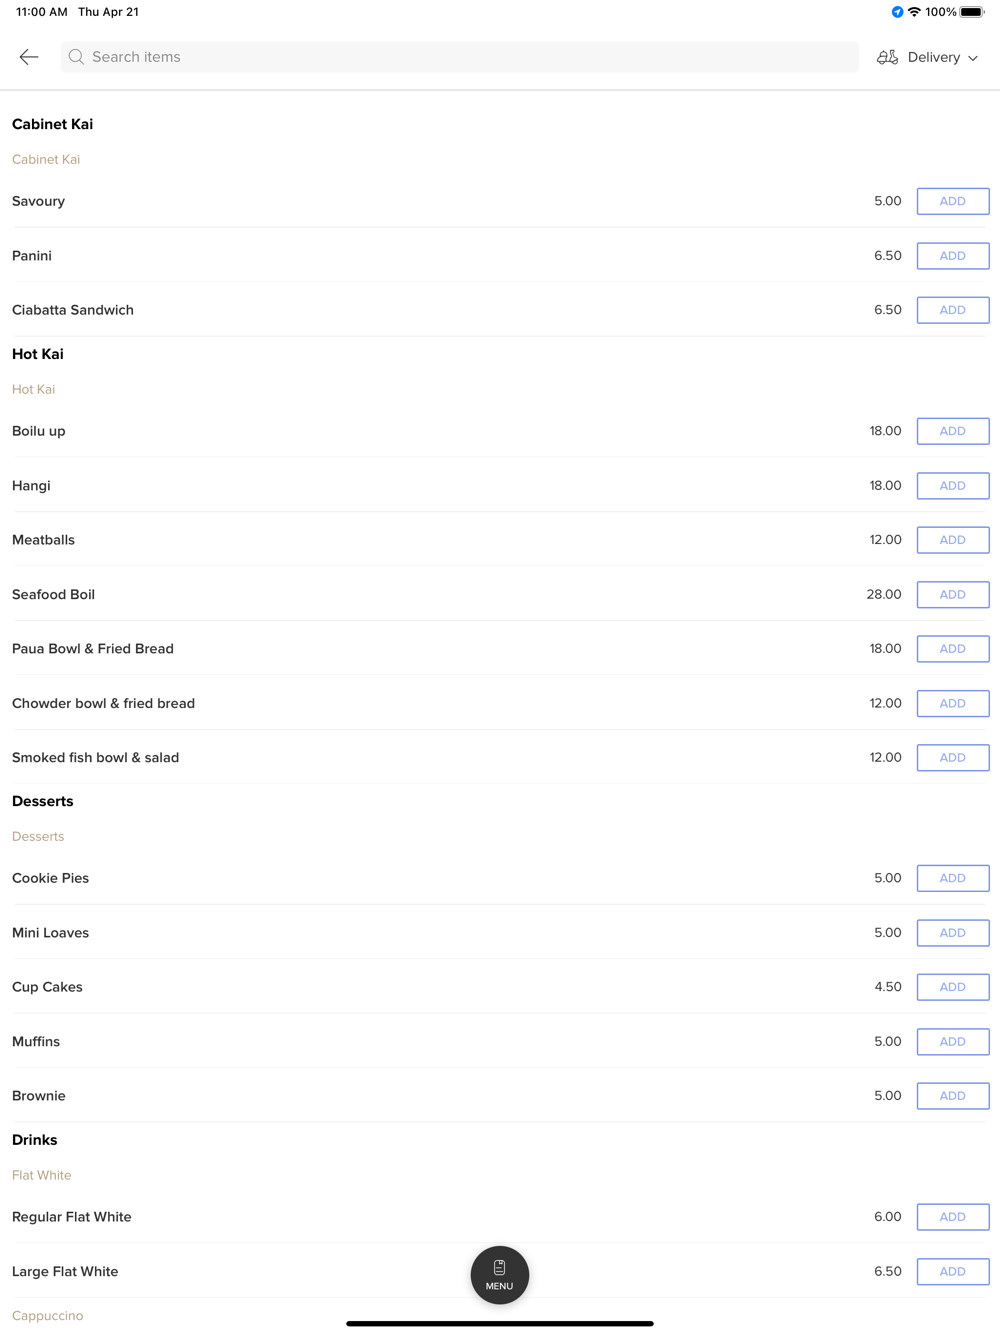Tap the battery status icon
1000x1334 pixels.
(972, 12)
